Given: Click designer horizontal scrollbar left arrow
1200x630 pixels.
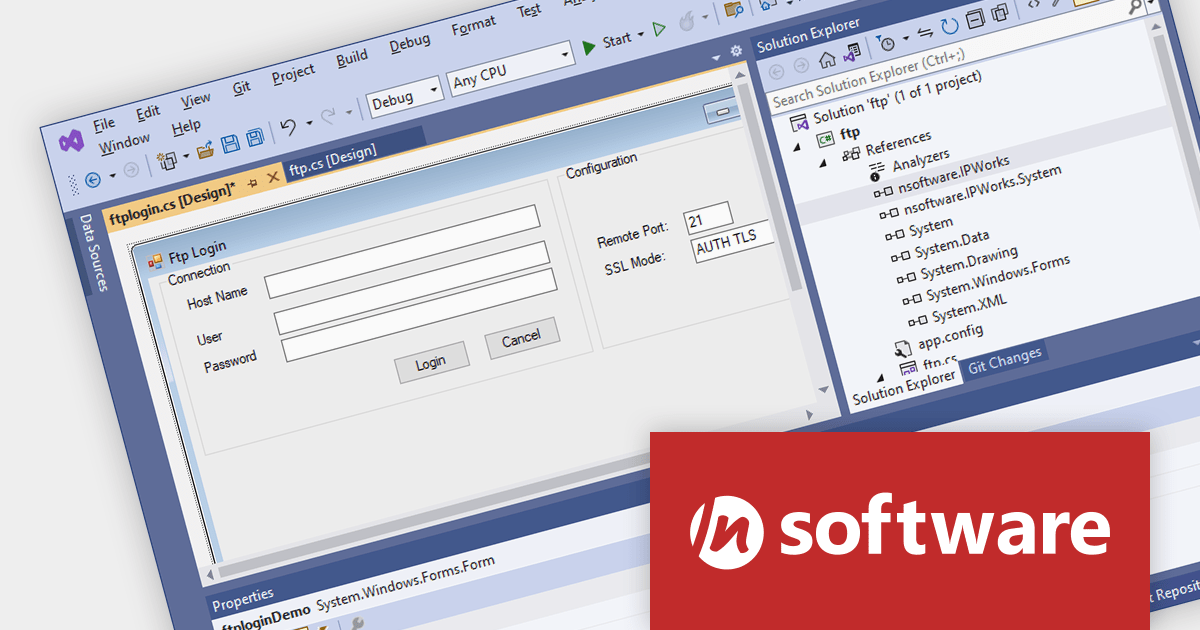Looking at the screenshot, I should (x=209, y=574).
